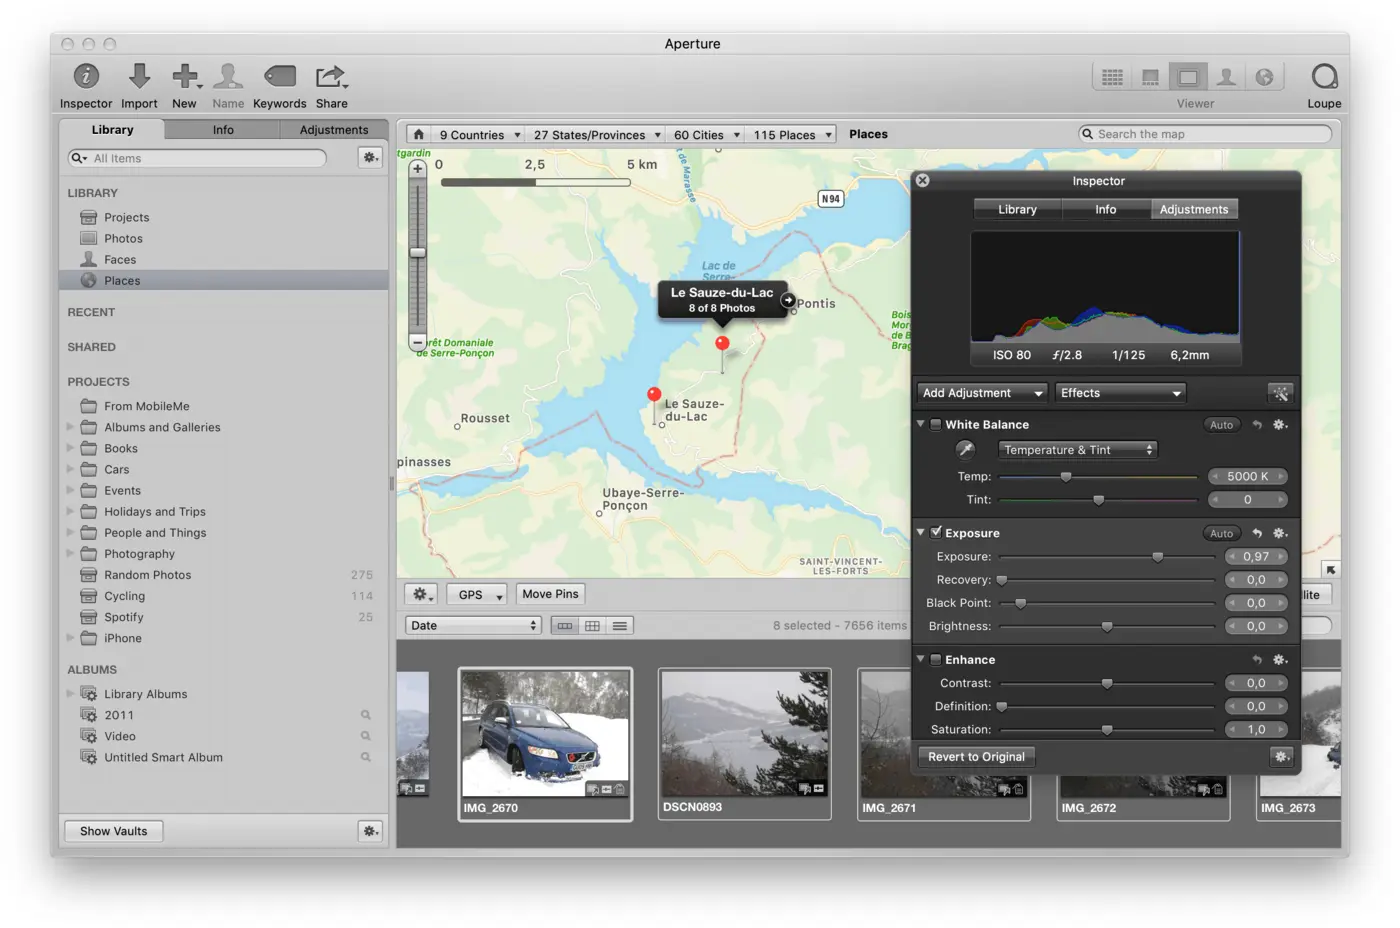
Task: Open the Inspector from the toolbar
Action: click(86, 77)
